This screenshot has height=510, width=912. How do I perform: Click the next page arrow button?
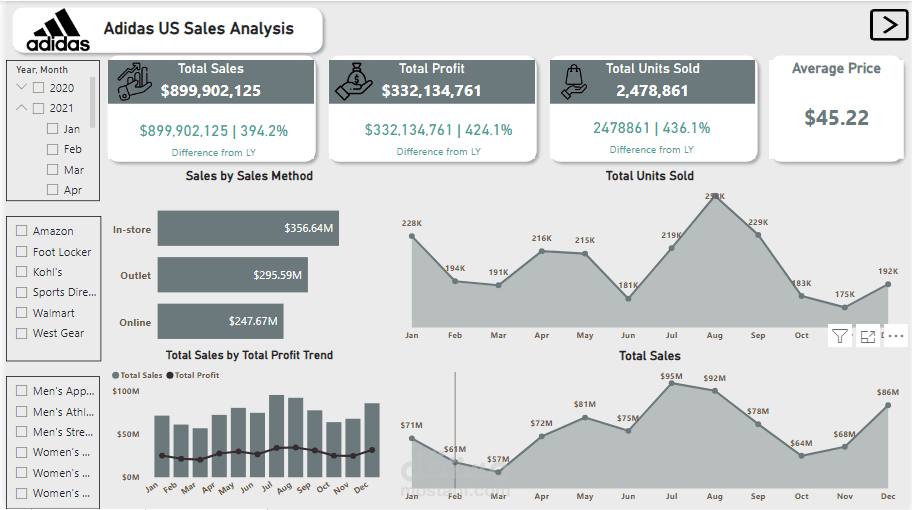[x=889, y=25]
